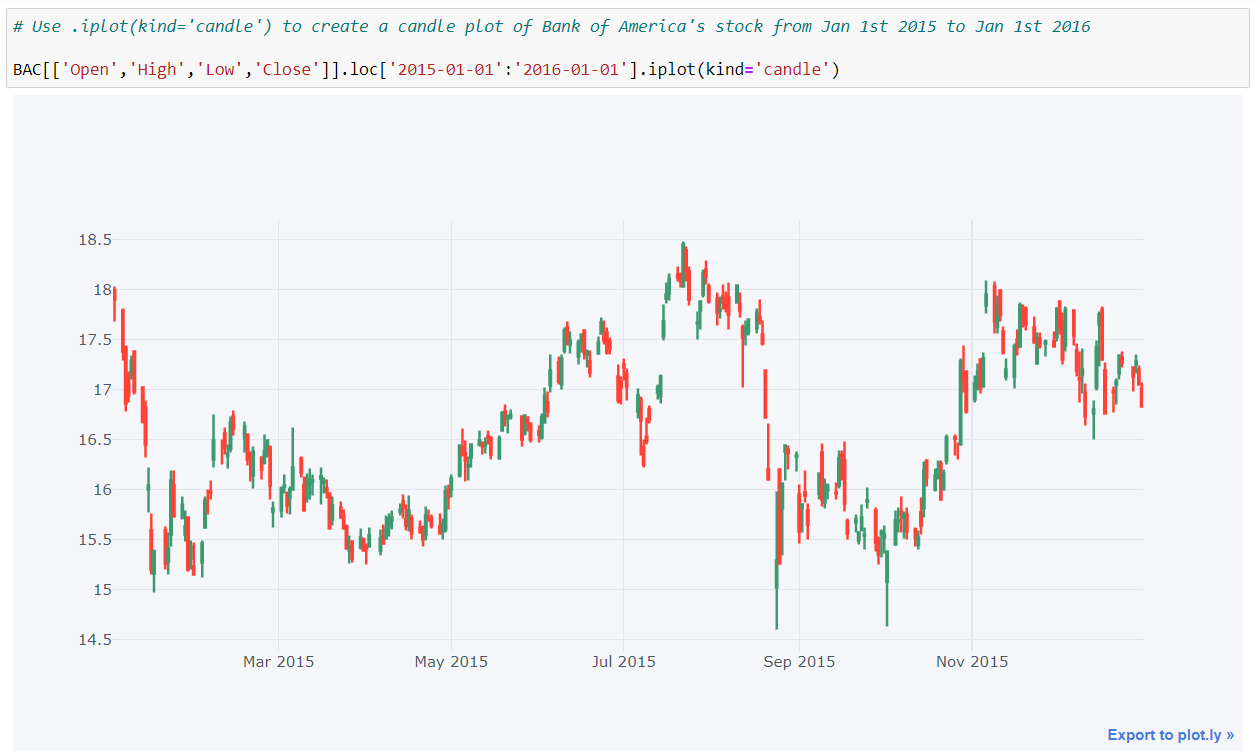Click the 17.5 y-axis label
Screen dimensions: 1257x751
(x=95, y=340)
